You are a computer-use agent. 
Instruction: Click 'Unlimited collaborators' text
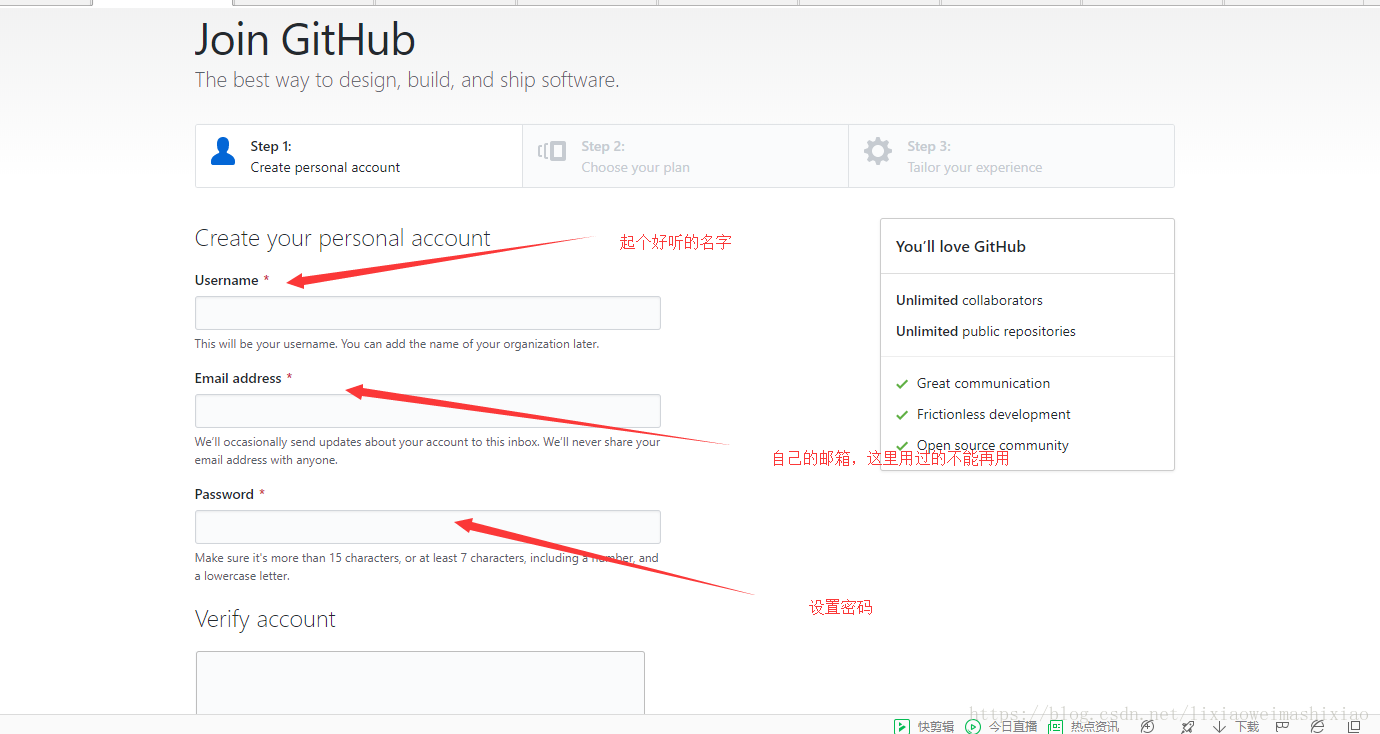point(969,300)
